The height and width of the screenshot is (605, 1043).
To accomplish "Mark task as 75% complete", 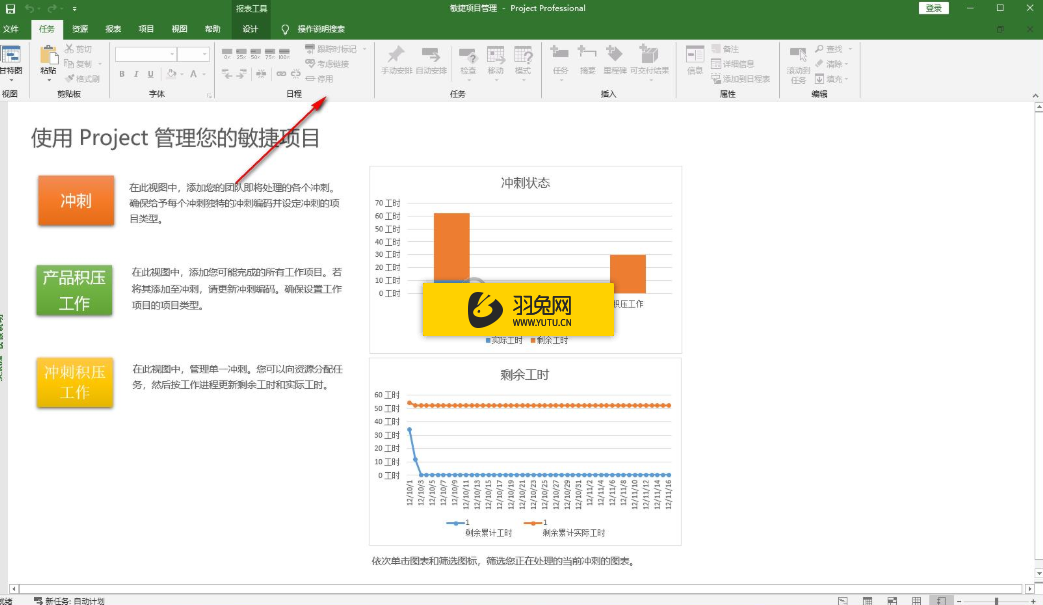I will 269,53.
